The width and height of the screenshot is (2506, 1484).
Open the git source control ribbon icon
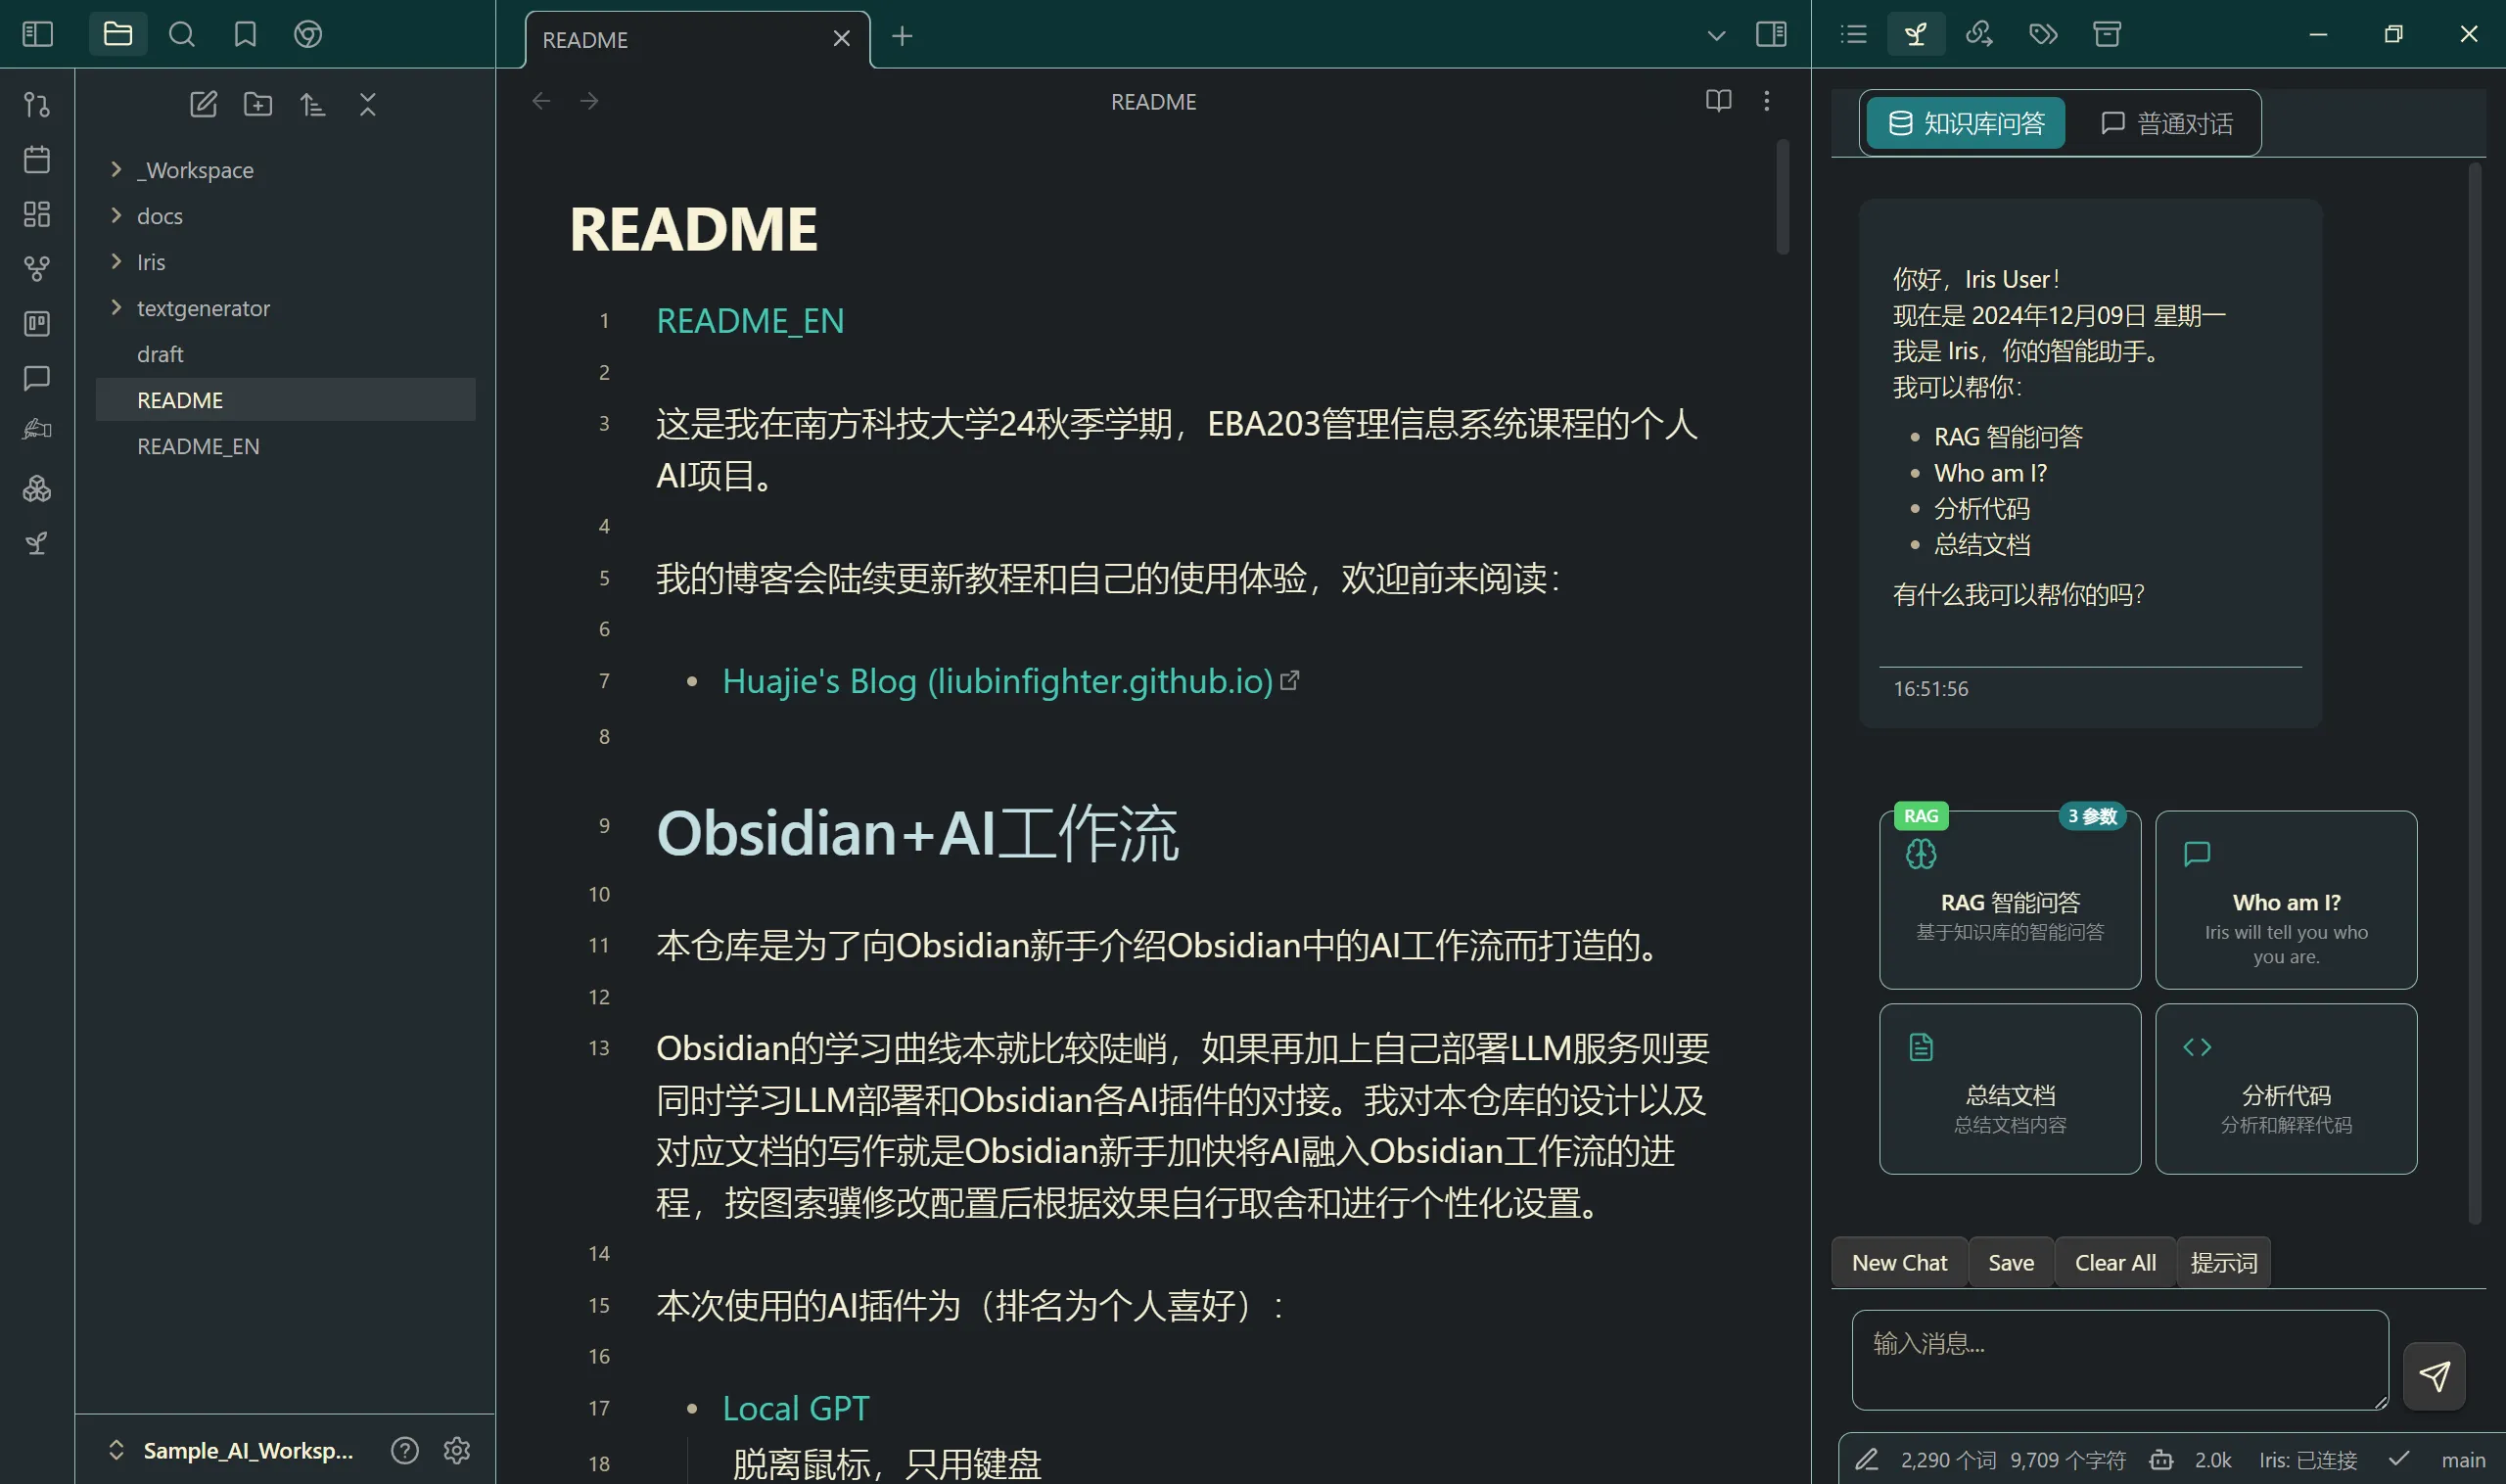(x=37, y=105)
